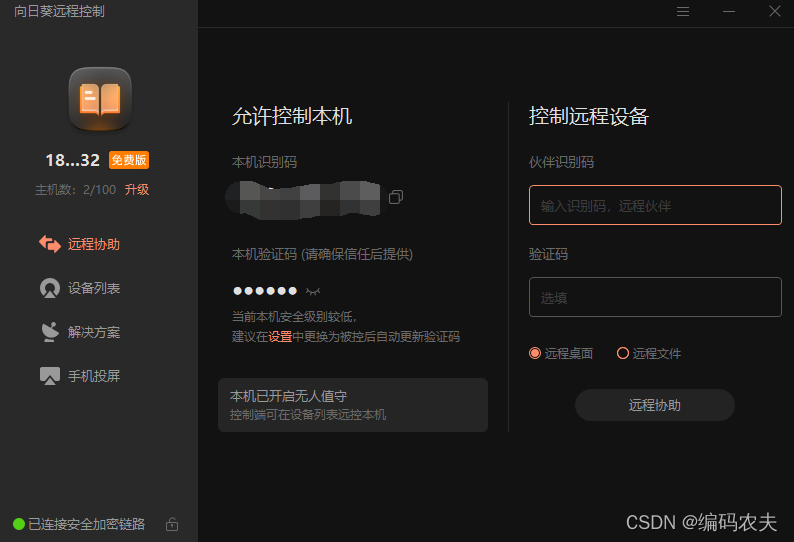Click the 免费版 badge
This screenshot has width=794, height=542.
[x=129, y=160]
